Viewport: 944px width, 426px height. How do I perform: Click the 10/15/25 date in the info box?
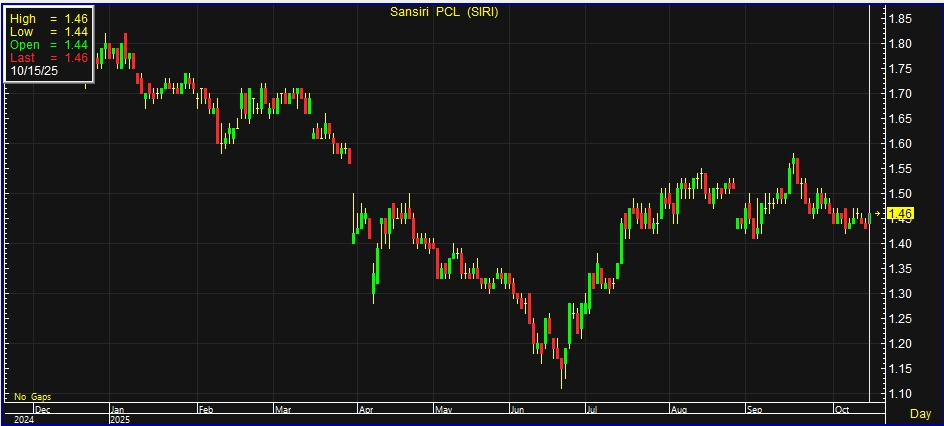tap(33, 71)
